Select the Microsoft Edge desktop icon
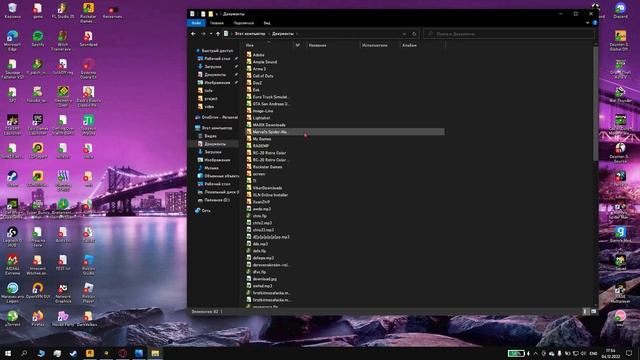The width and height of the screenshot is (640, 360). click(12, 41)
